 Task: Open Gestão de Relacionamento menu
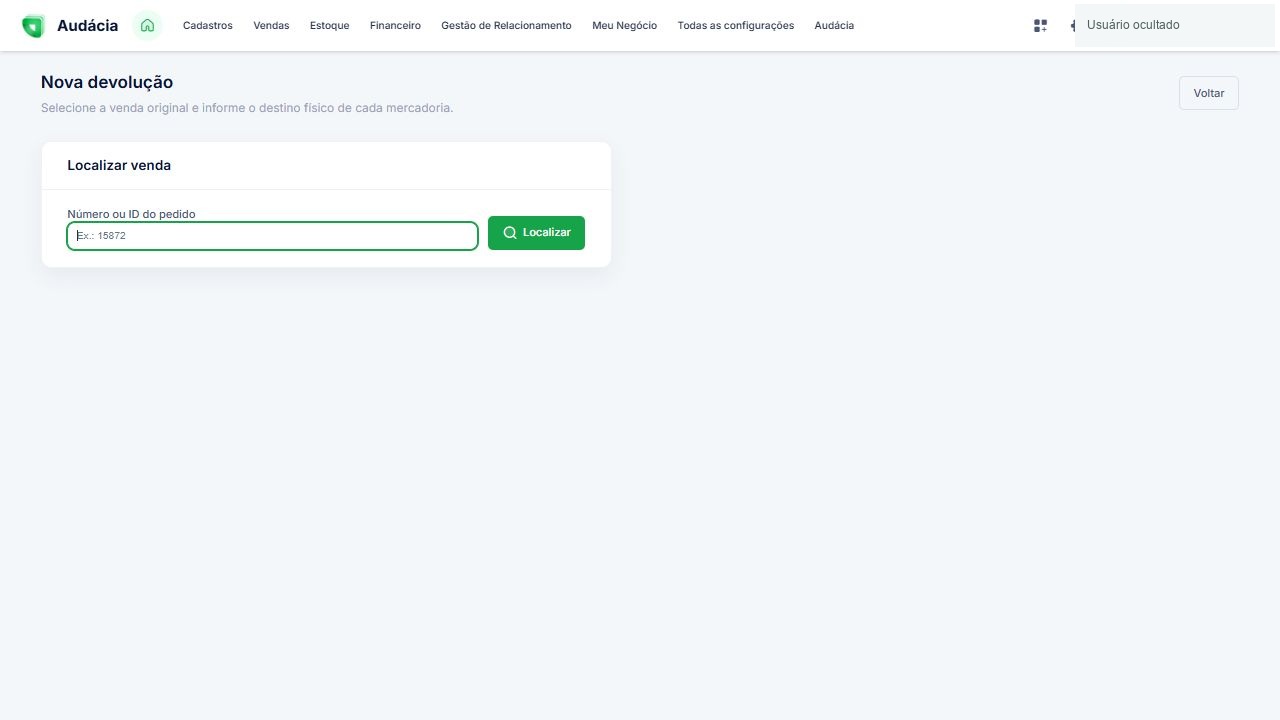[x=506, y=26]
